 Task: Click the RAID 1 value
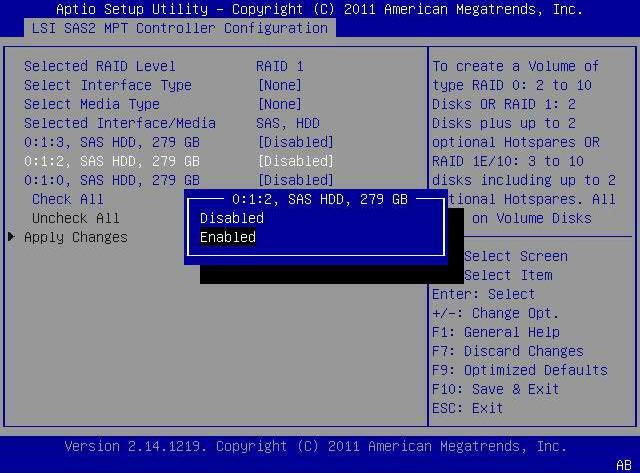pos(280,66)
